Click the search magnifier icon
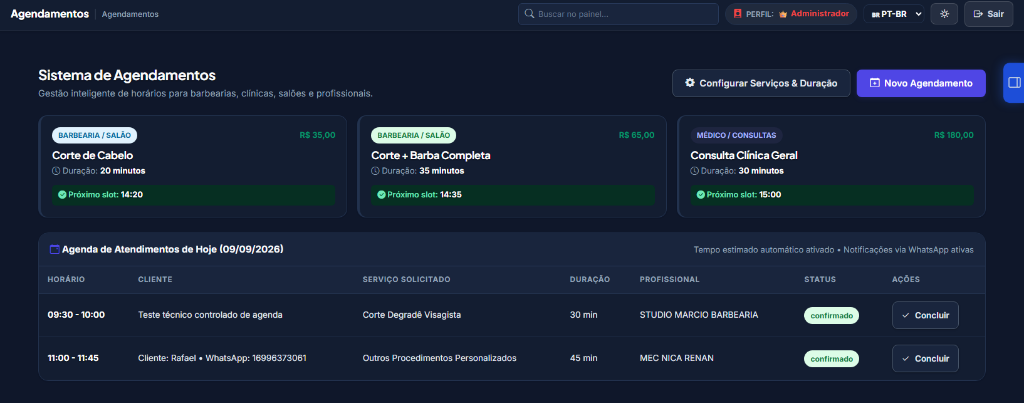 click(x=530, y=14)
